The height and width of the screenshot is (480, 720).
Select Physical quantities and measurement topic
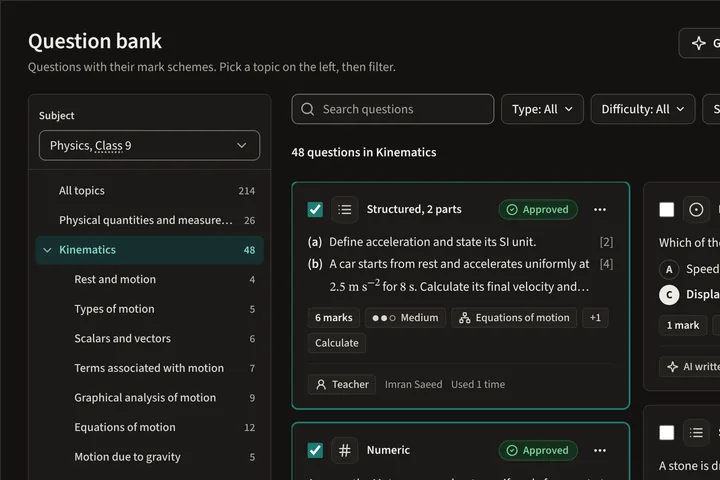pyautogui.click(x=150, y=220)
